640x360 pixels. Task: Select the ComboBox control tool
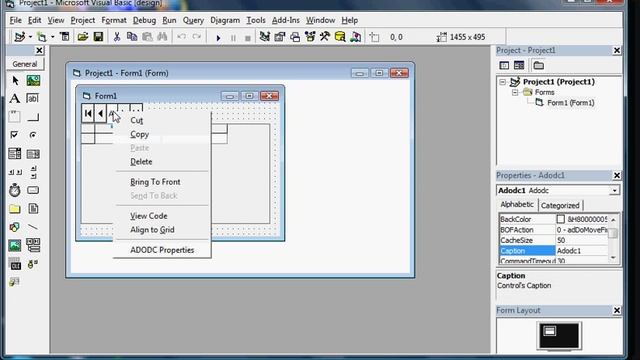click(15, 153)
